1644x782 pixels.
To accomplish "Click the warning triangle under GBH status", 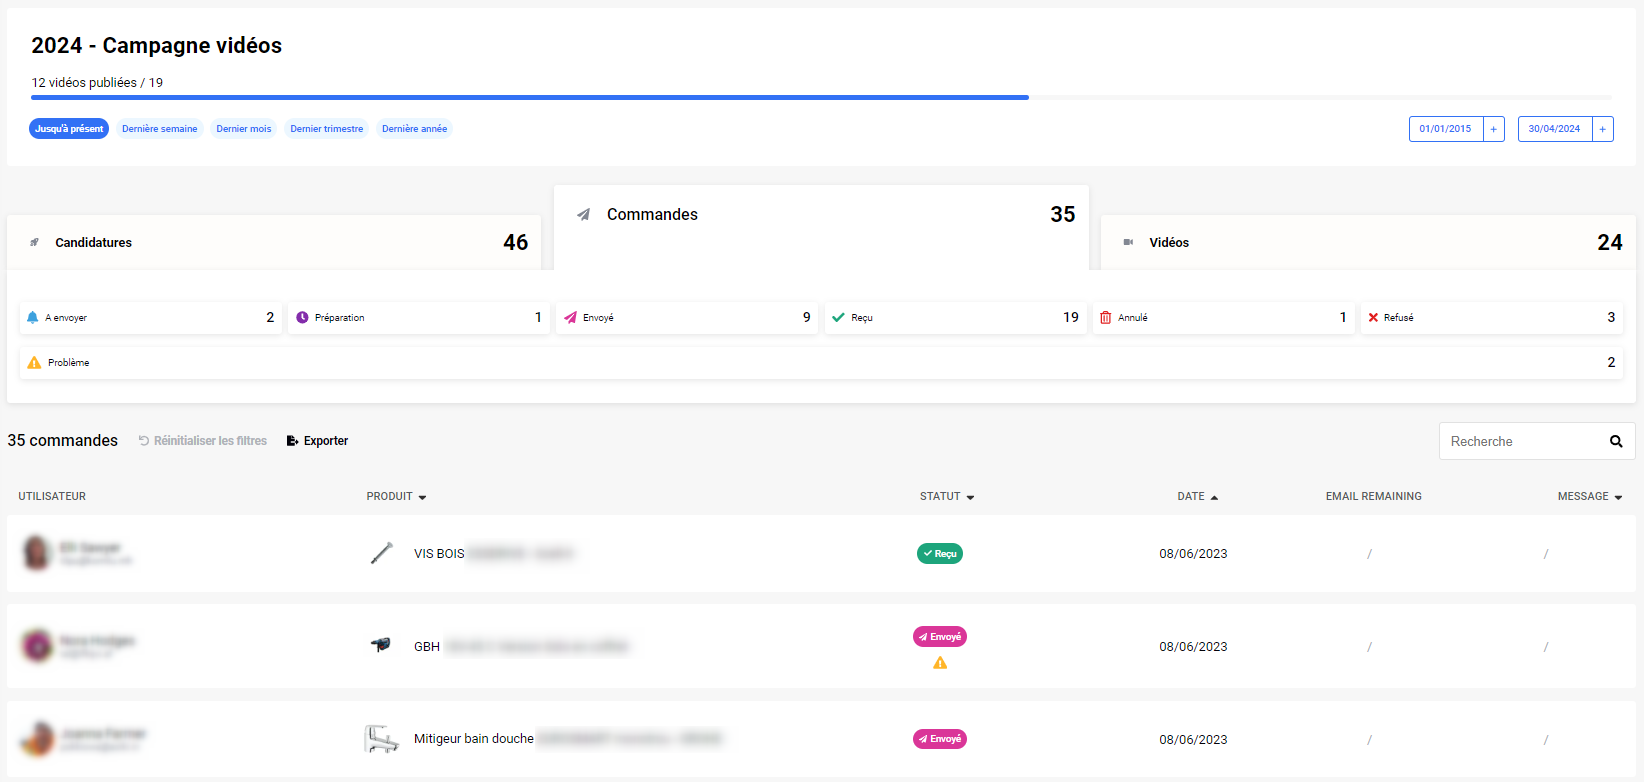I will (x=940, y=663).
